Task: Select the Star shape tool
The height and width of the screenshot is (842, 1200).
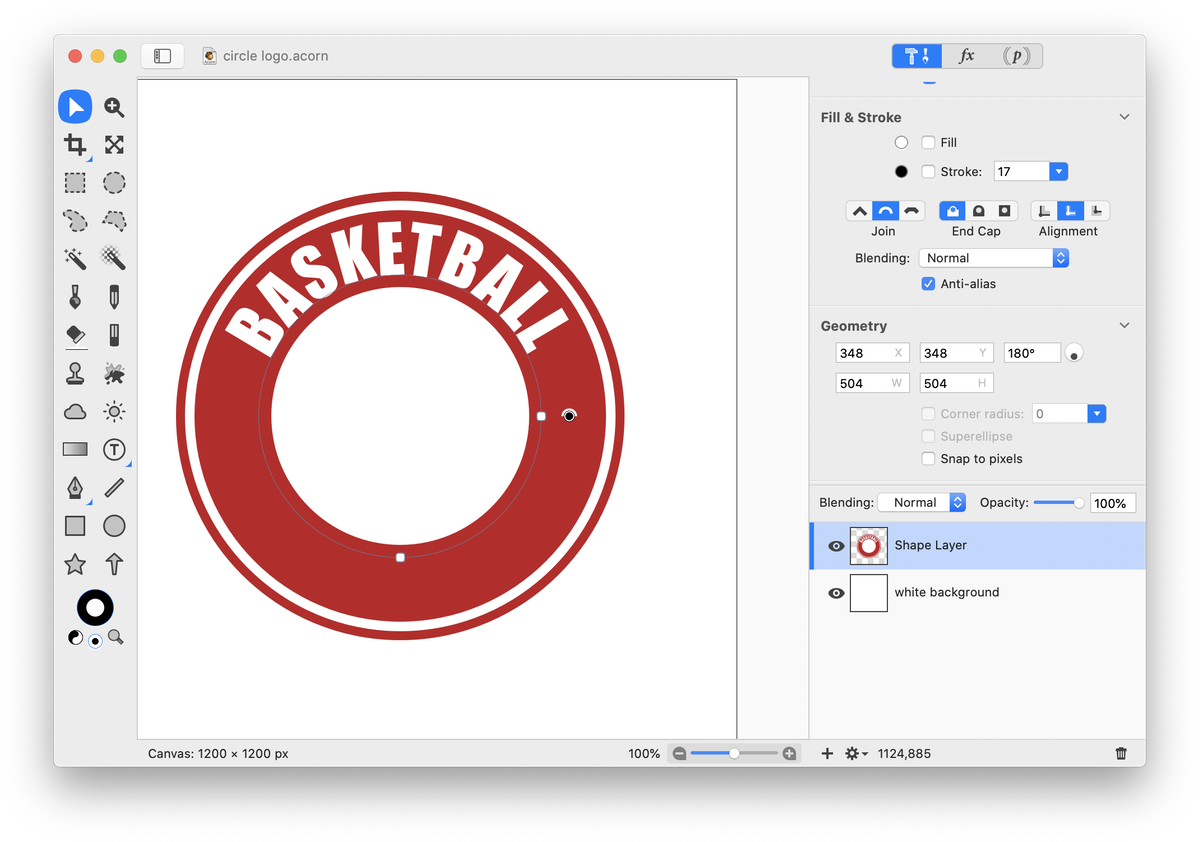Action: (x=75, y=564)
